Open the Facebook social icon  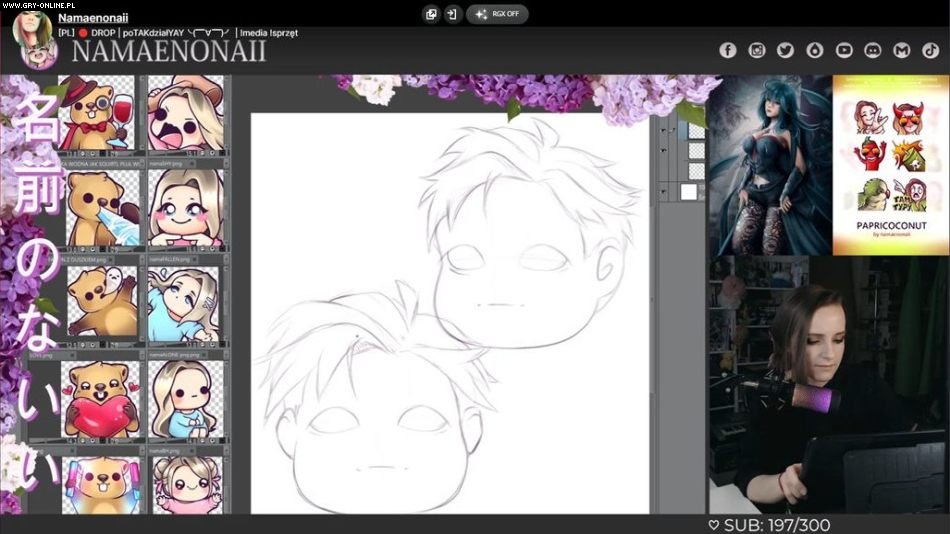(x=728, y=50)
